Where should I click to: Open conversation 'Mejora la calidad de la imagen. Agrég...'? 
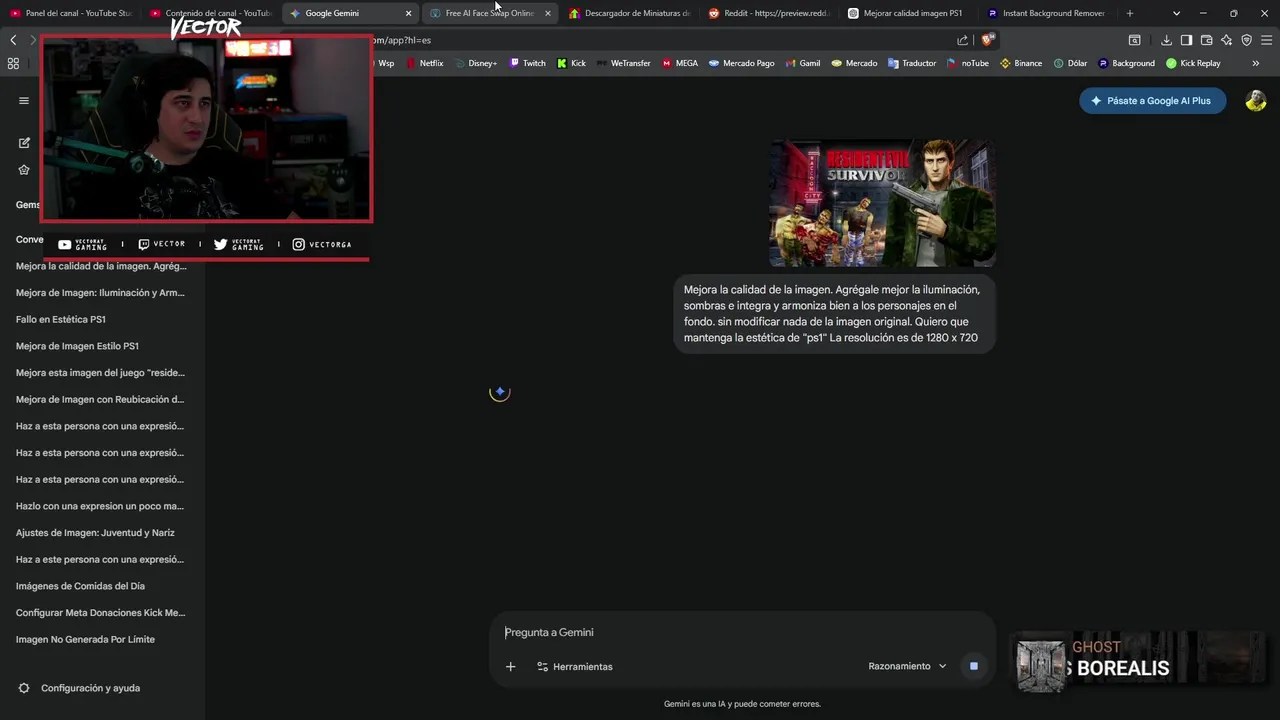point(101,266)
